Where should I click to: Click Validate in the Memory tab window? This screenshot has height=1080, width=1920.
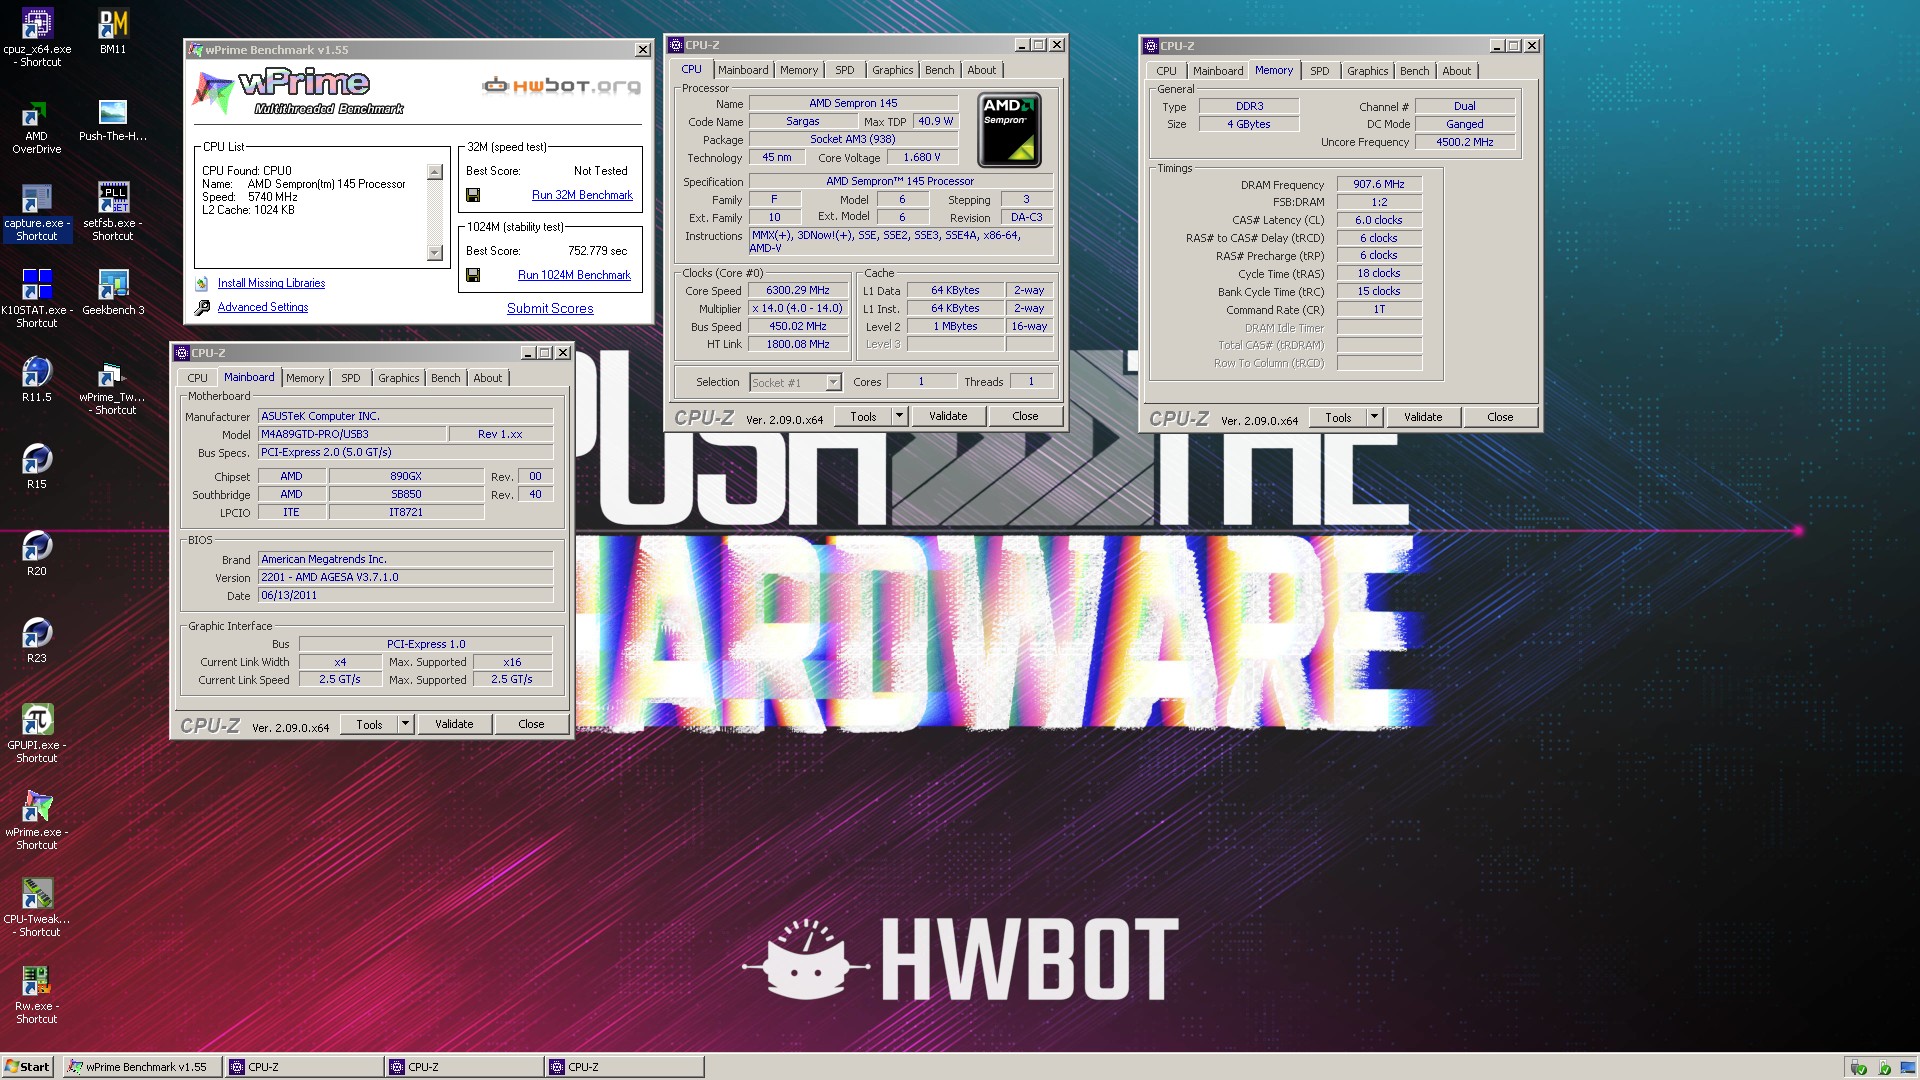(1423, 417)
